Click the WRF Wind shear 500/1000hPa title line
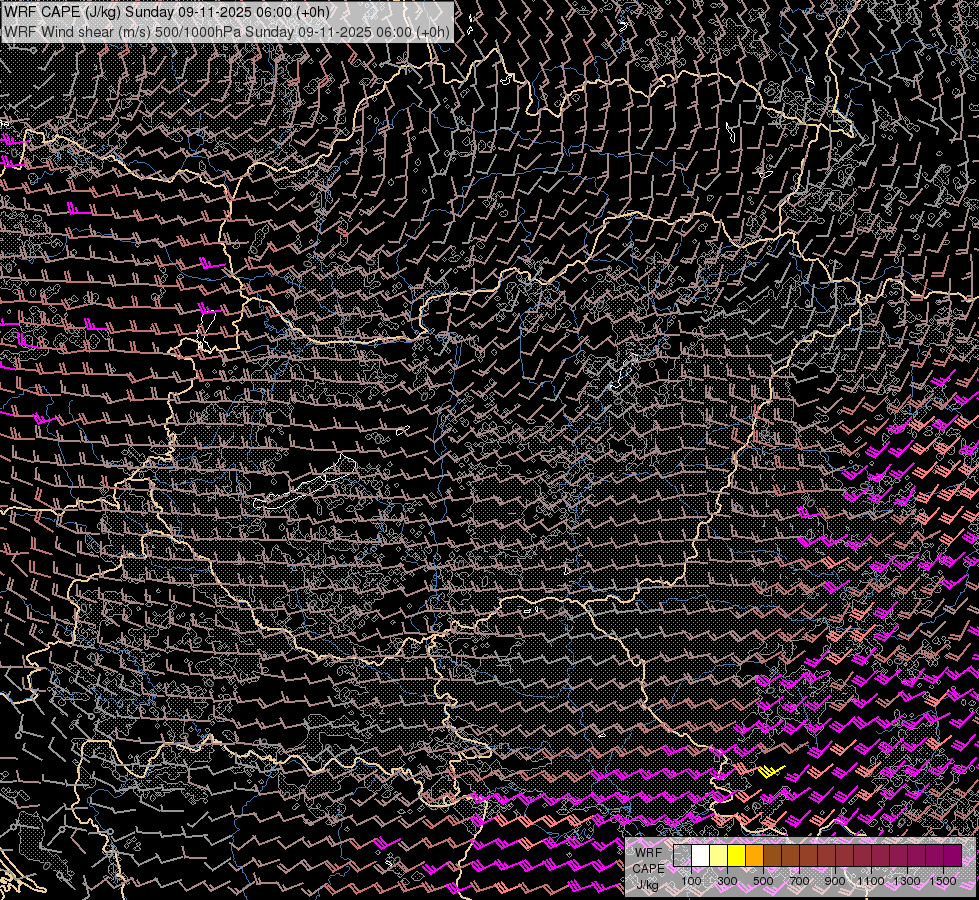The height and width of the screenshot is (900, 979). [x=227, y=32]
